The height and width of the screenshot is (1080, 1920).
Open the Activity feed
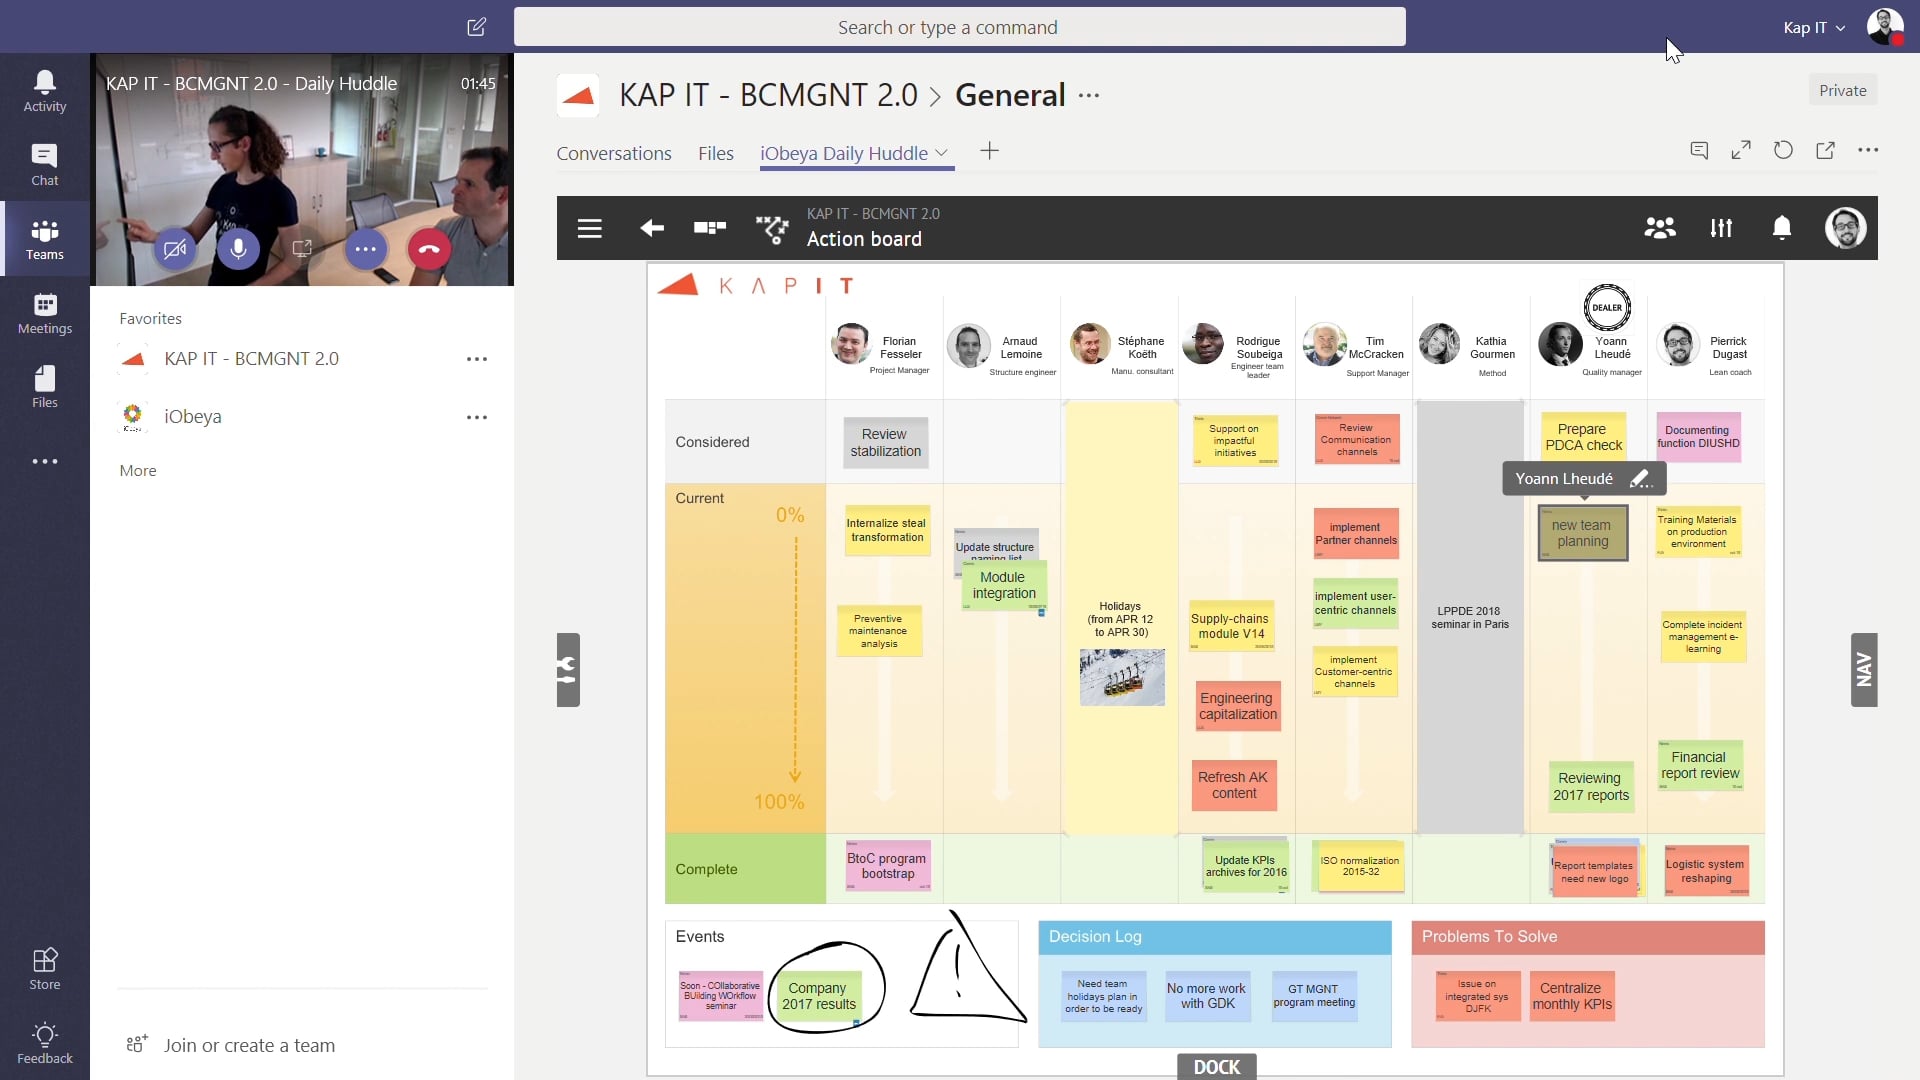45,91
